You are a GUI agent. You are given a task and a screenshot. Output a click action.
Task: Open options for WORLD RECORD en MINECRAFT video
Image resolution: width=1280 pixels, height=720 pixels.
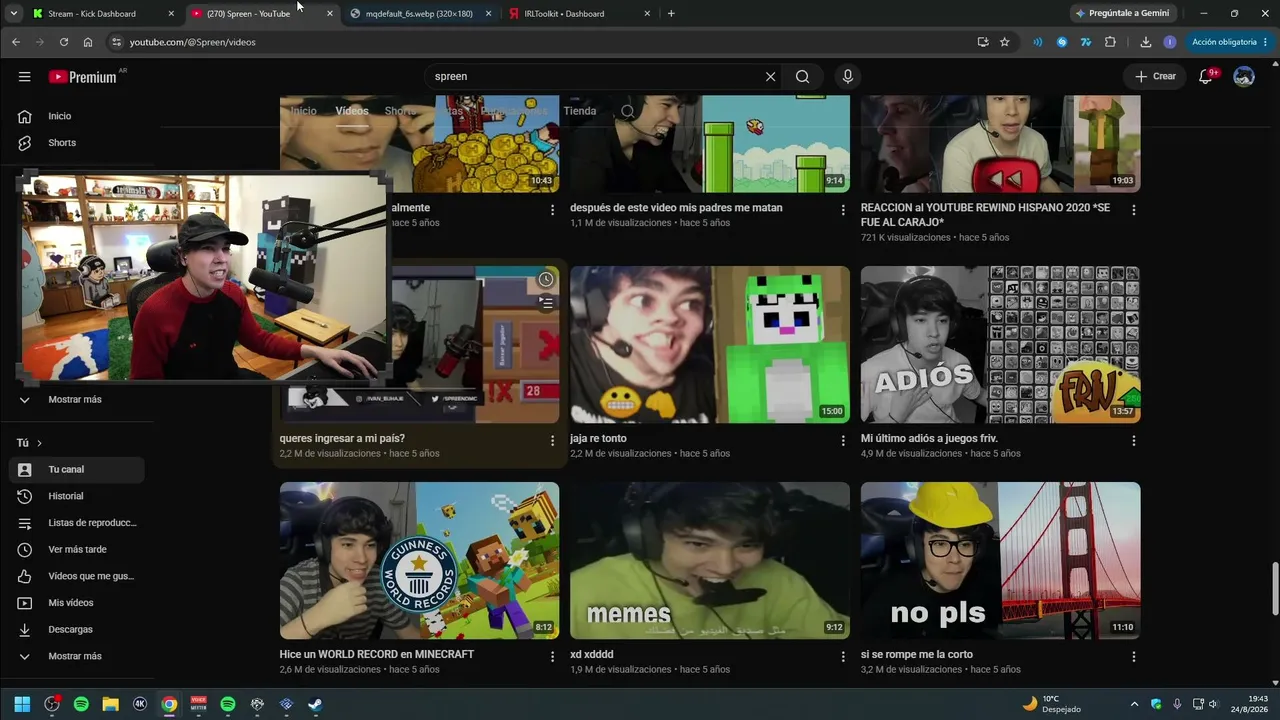552,656
